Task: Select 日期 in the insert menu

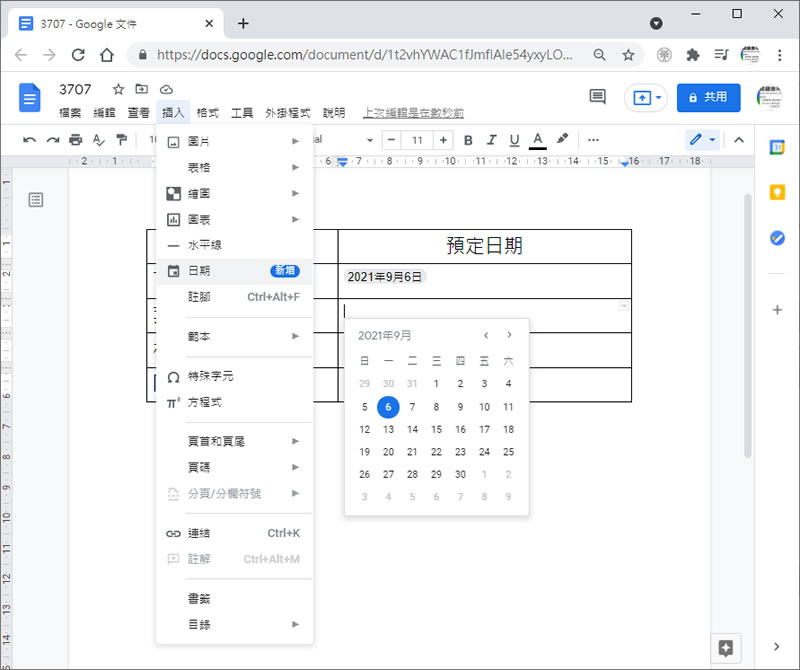Action: (x=199, y=270)
